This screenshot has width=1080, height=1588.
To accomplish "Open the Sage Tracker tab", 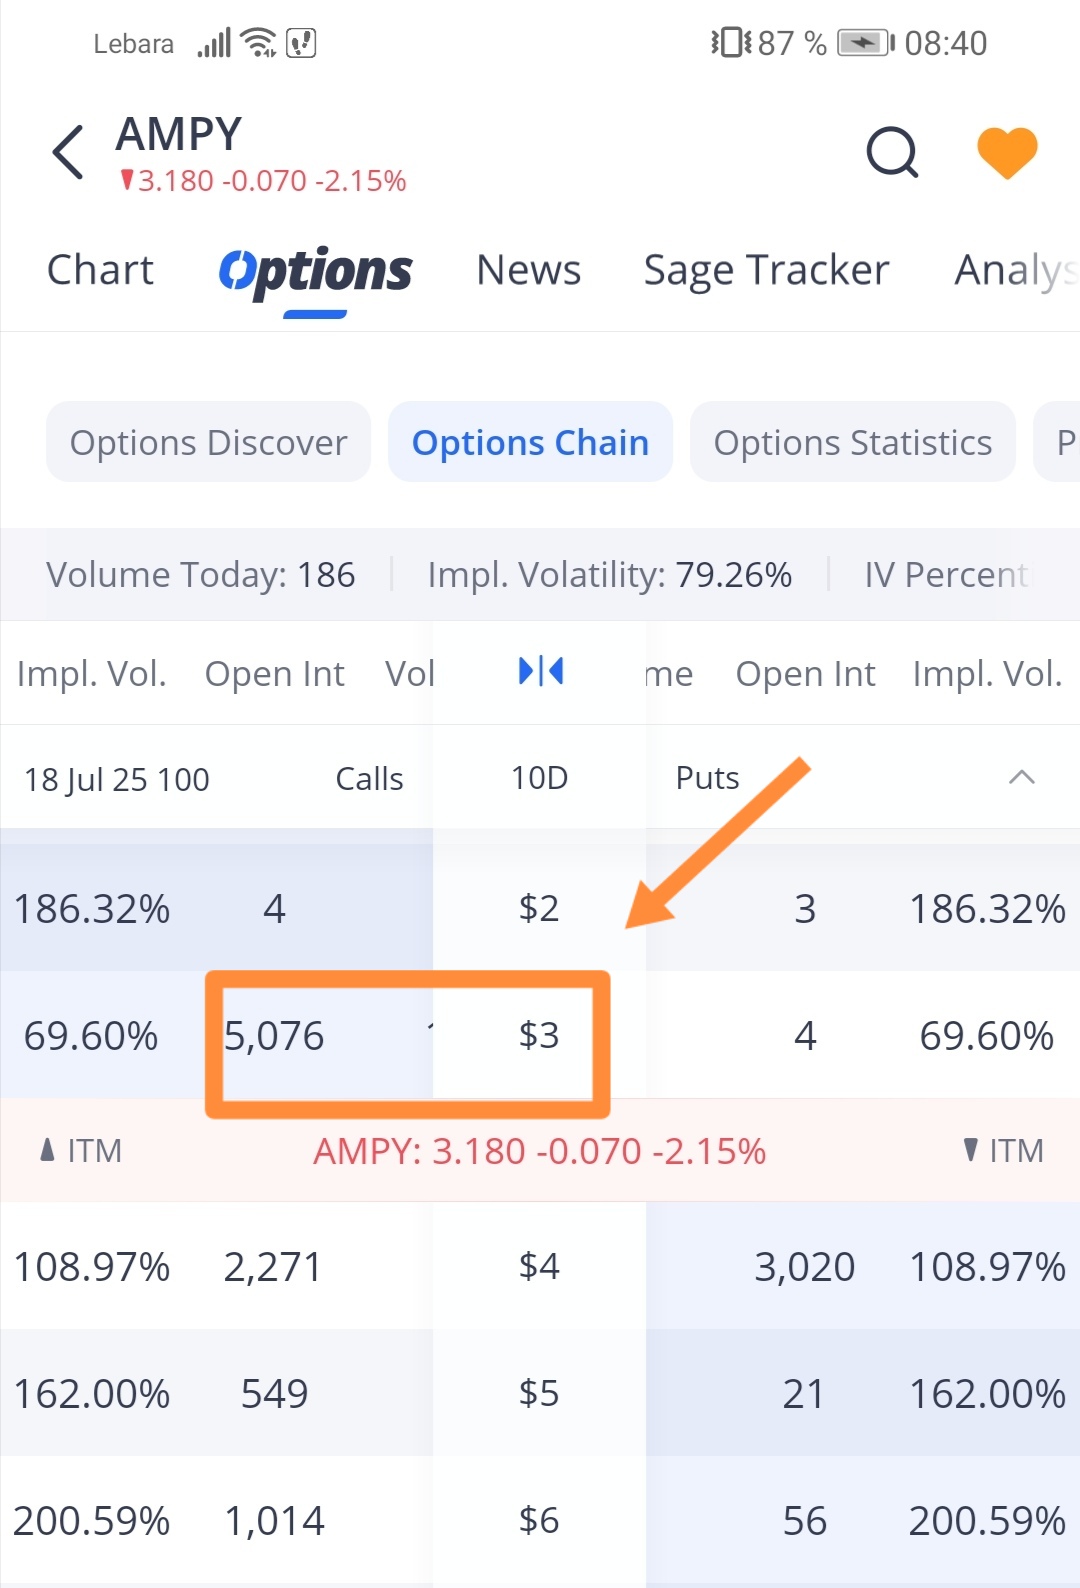I will point(766,270).
